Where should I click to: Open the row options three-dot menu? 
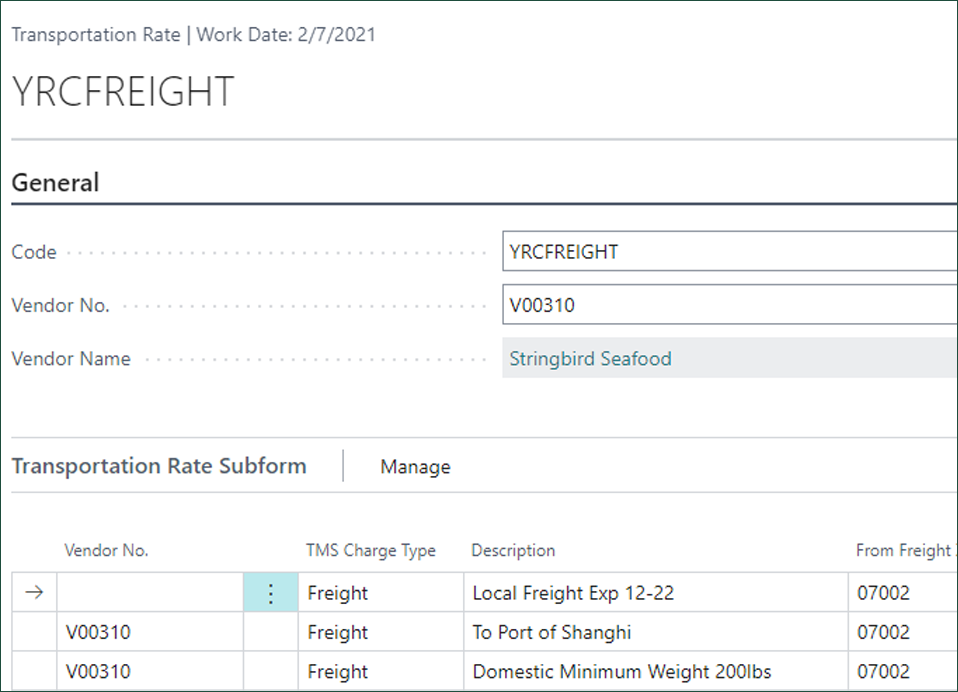[271, 592]
